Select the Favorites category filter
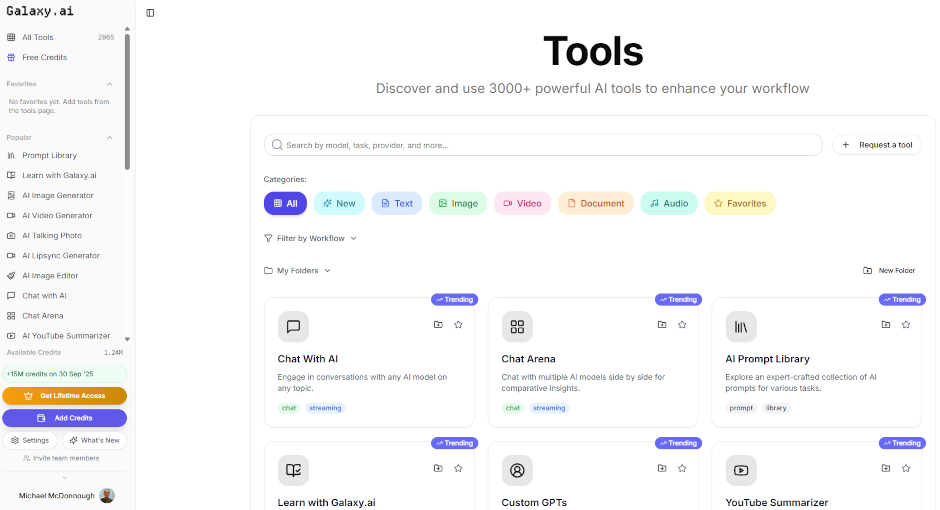Screen dimensions: 940x510 pyautogui.click(x=740, y=204)
